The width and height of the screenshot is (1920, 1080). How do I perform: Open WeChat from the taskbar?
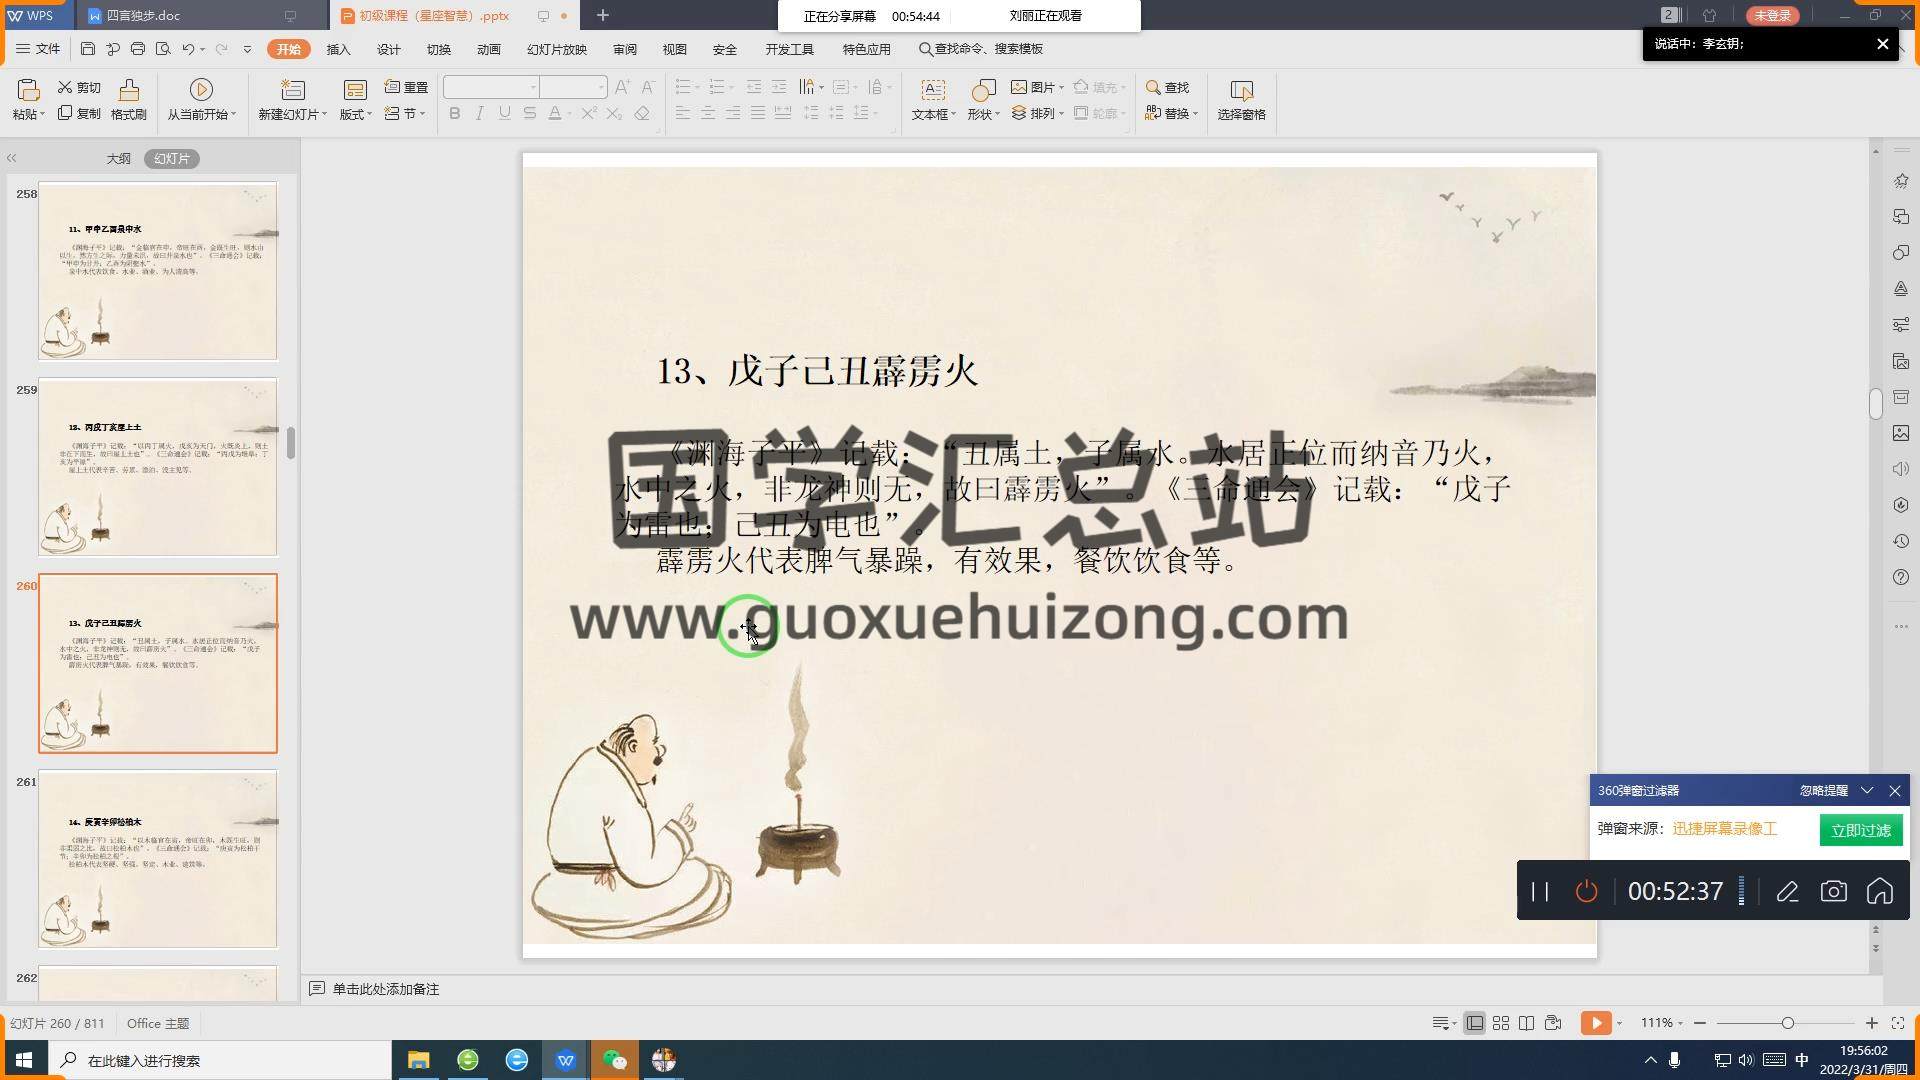pyautogui.click(x=614, y=1060)
